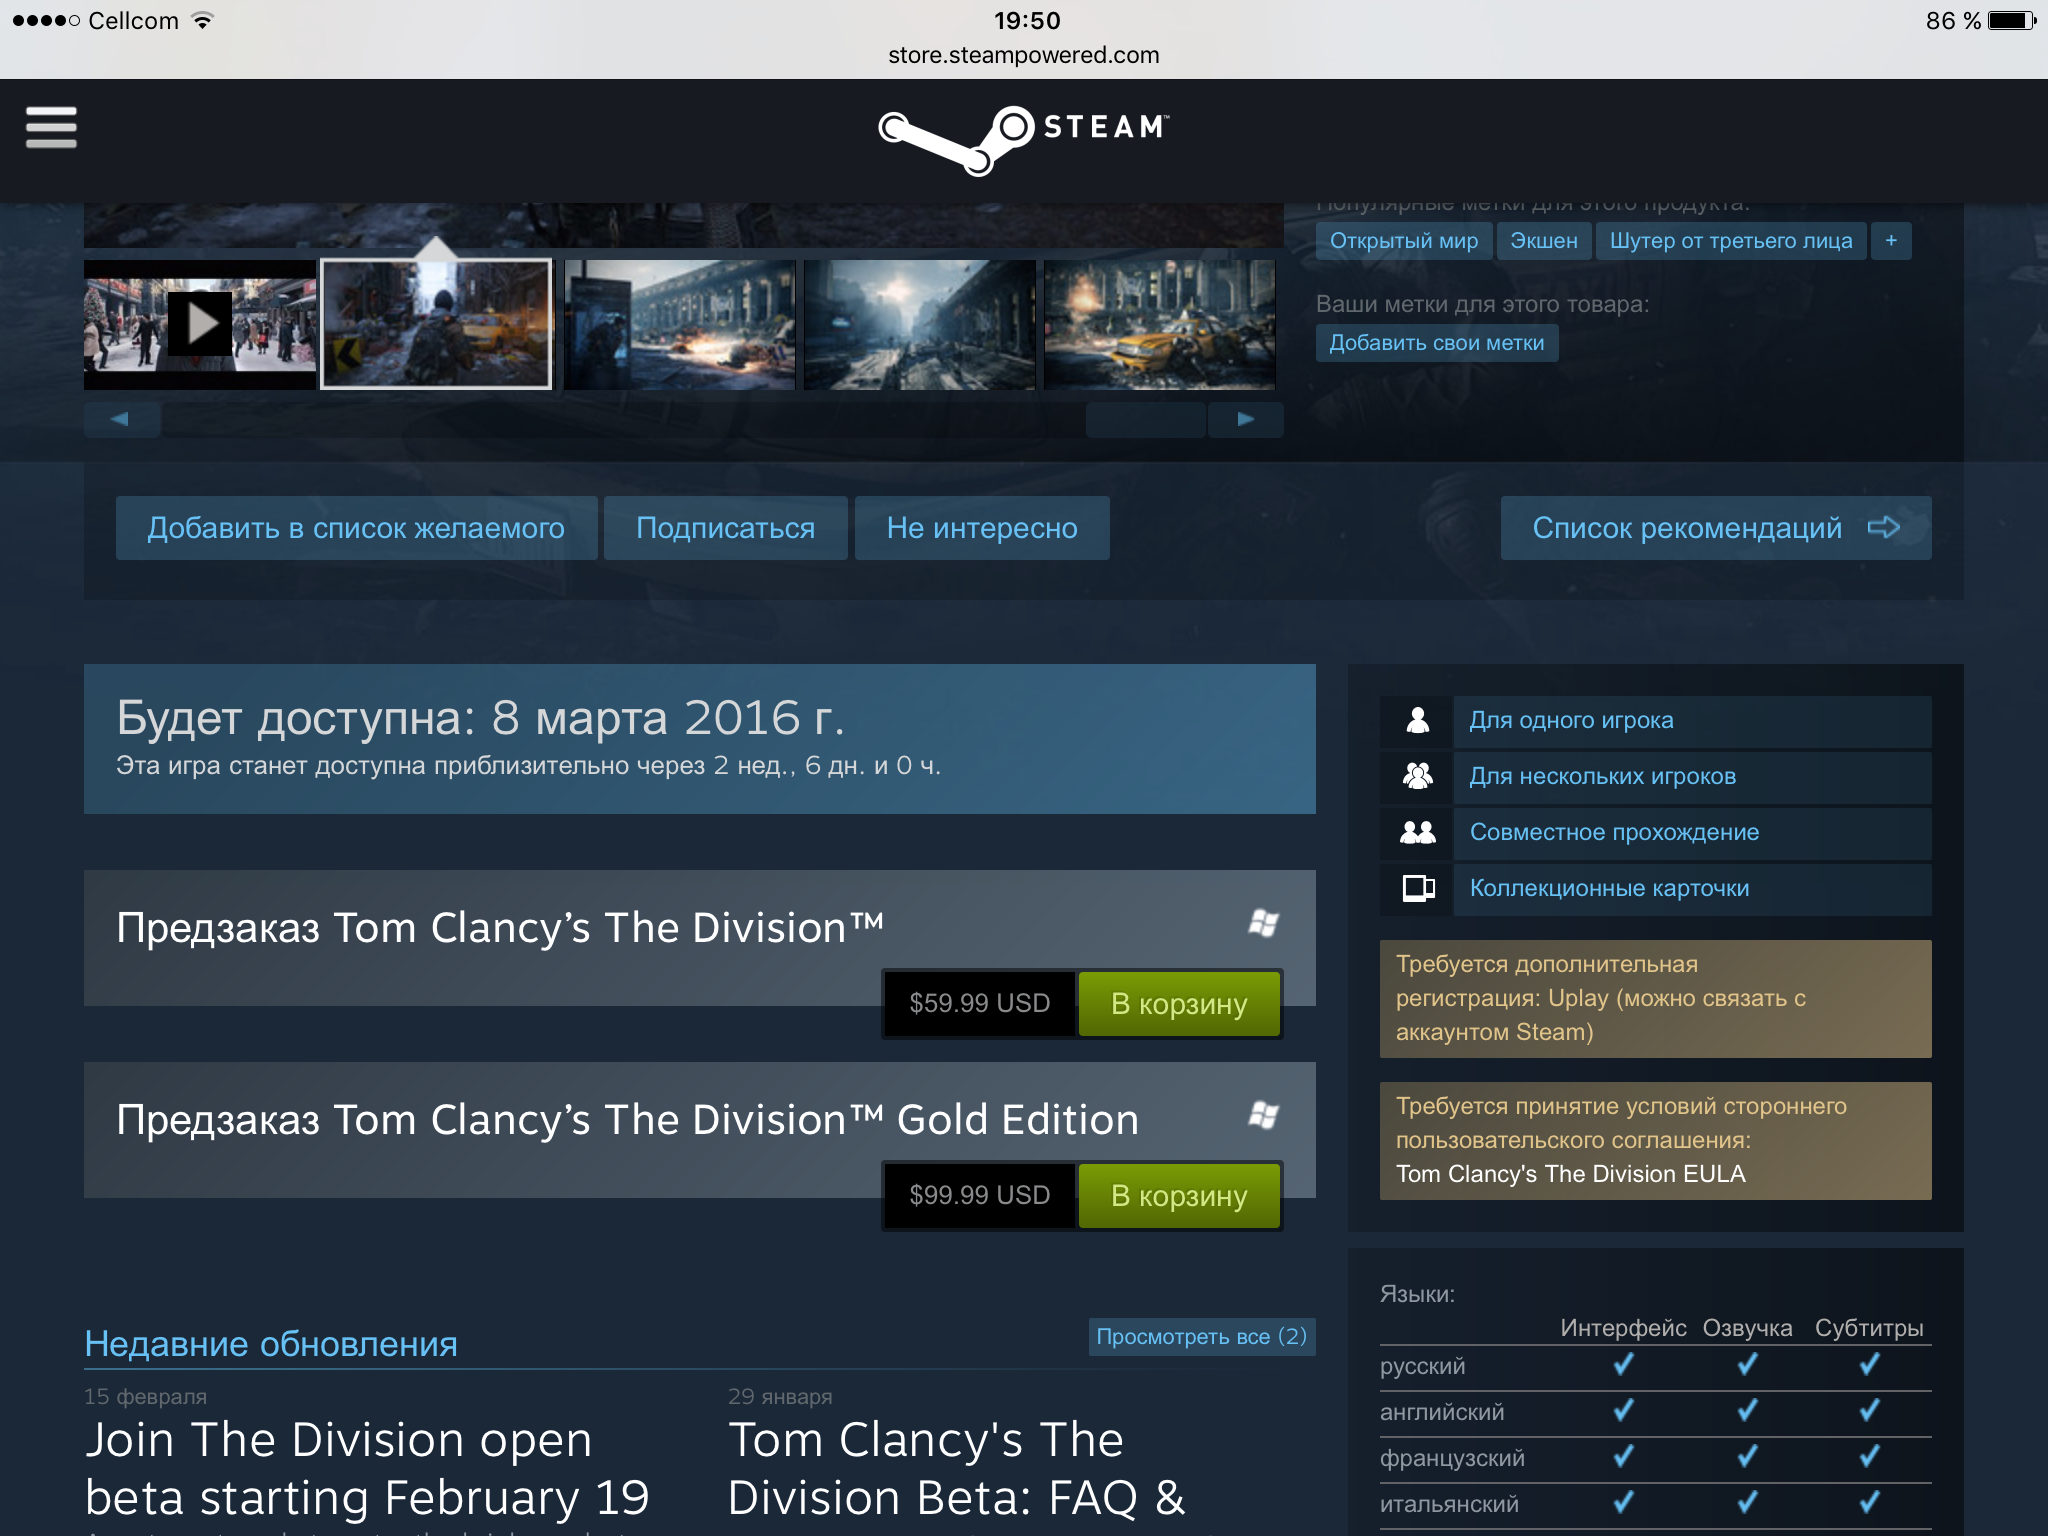2048x1536 pixels.
Task: Play the trailer video thumbnail
Action: point(200,324)
